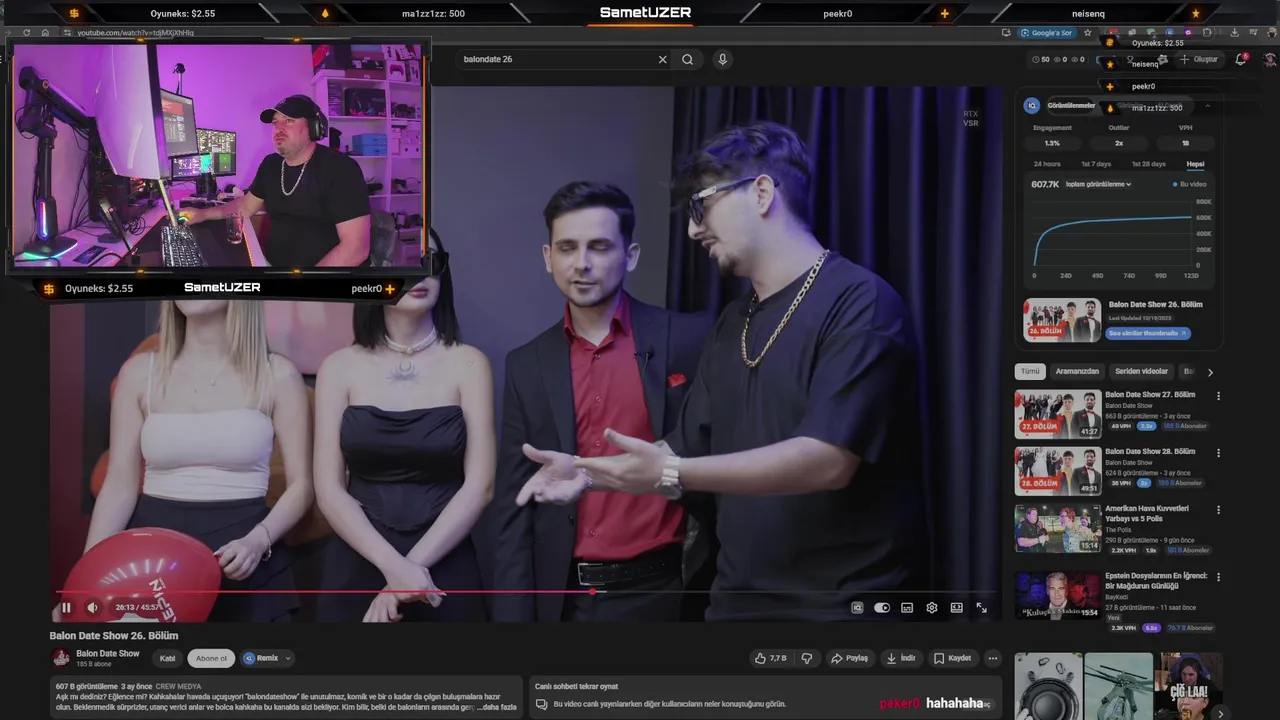Select the Tümü filter chip

coord(1030,371)
